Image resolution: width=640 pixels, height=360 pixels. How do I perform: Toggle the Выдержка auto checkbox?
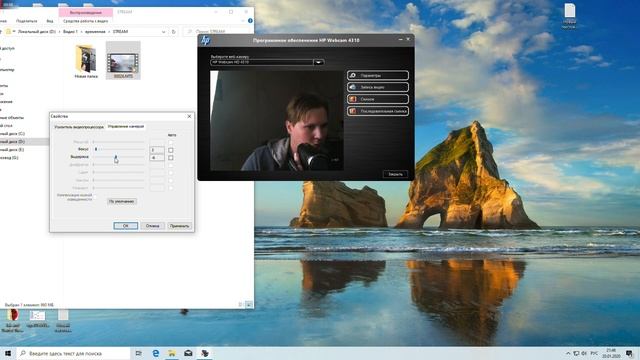tap(171, 158)
